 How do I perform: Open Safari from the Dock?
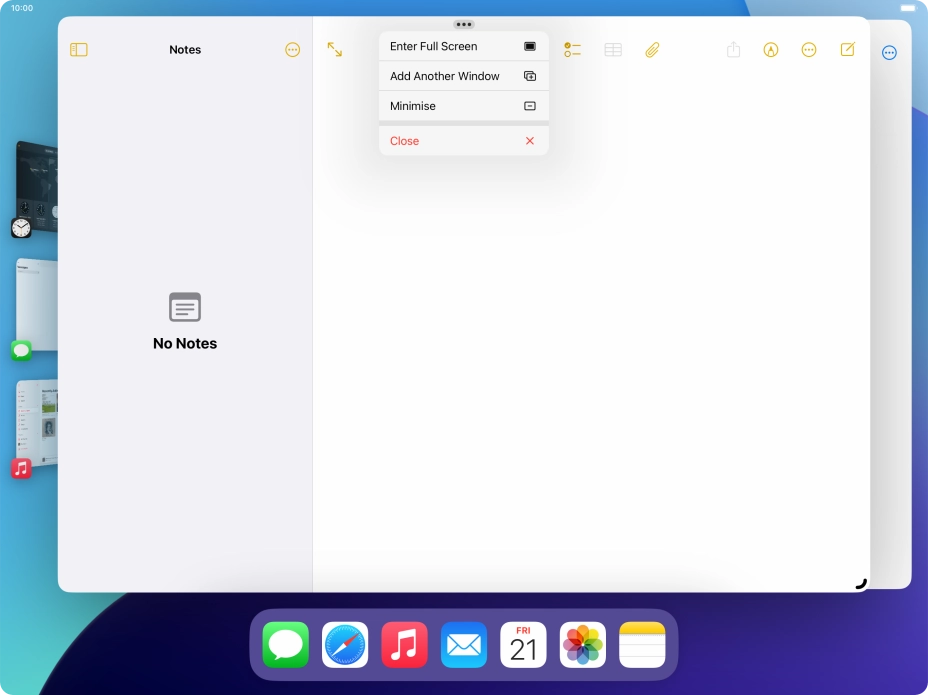pyautogui.click(x=344, y=643)
